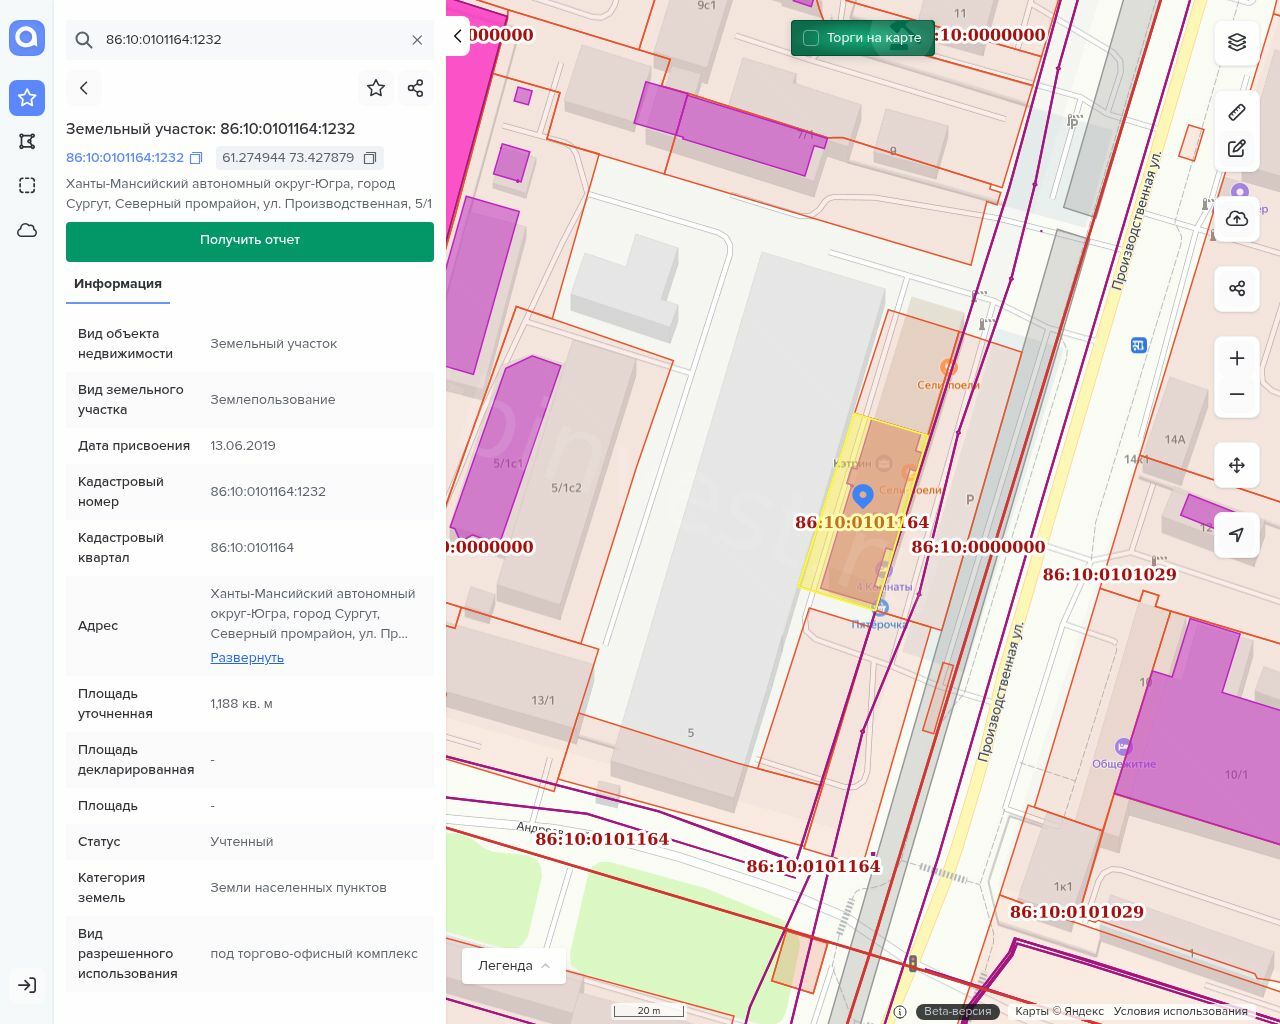Image resolution: width=1280 pixels, height=1024 pixels.
Task: Expand full address via Развернуть
Action: [247, 657]
